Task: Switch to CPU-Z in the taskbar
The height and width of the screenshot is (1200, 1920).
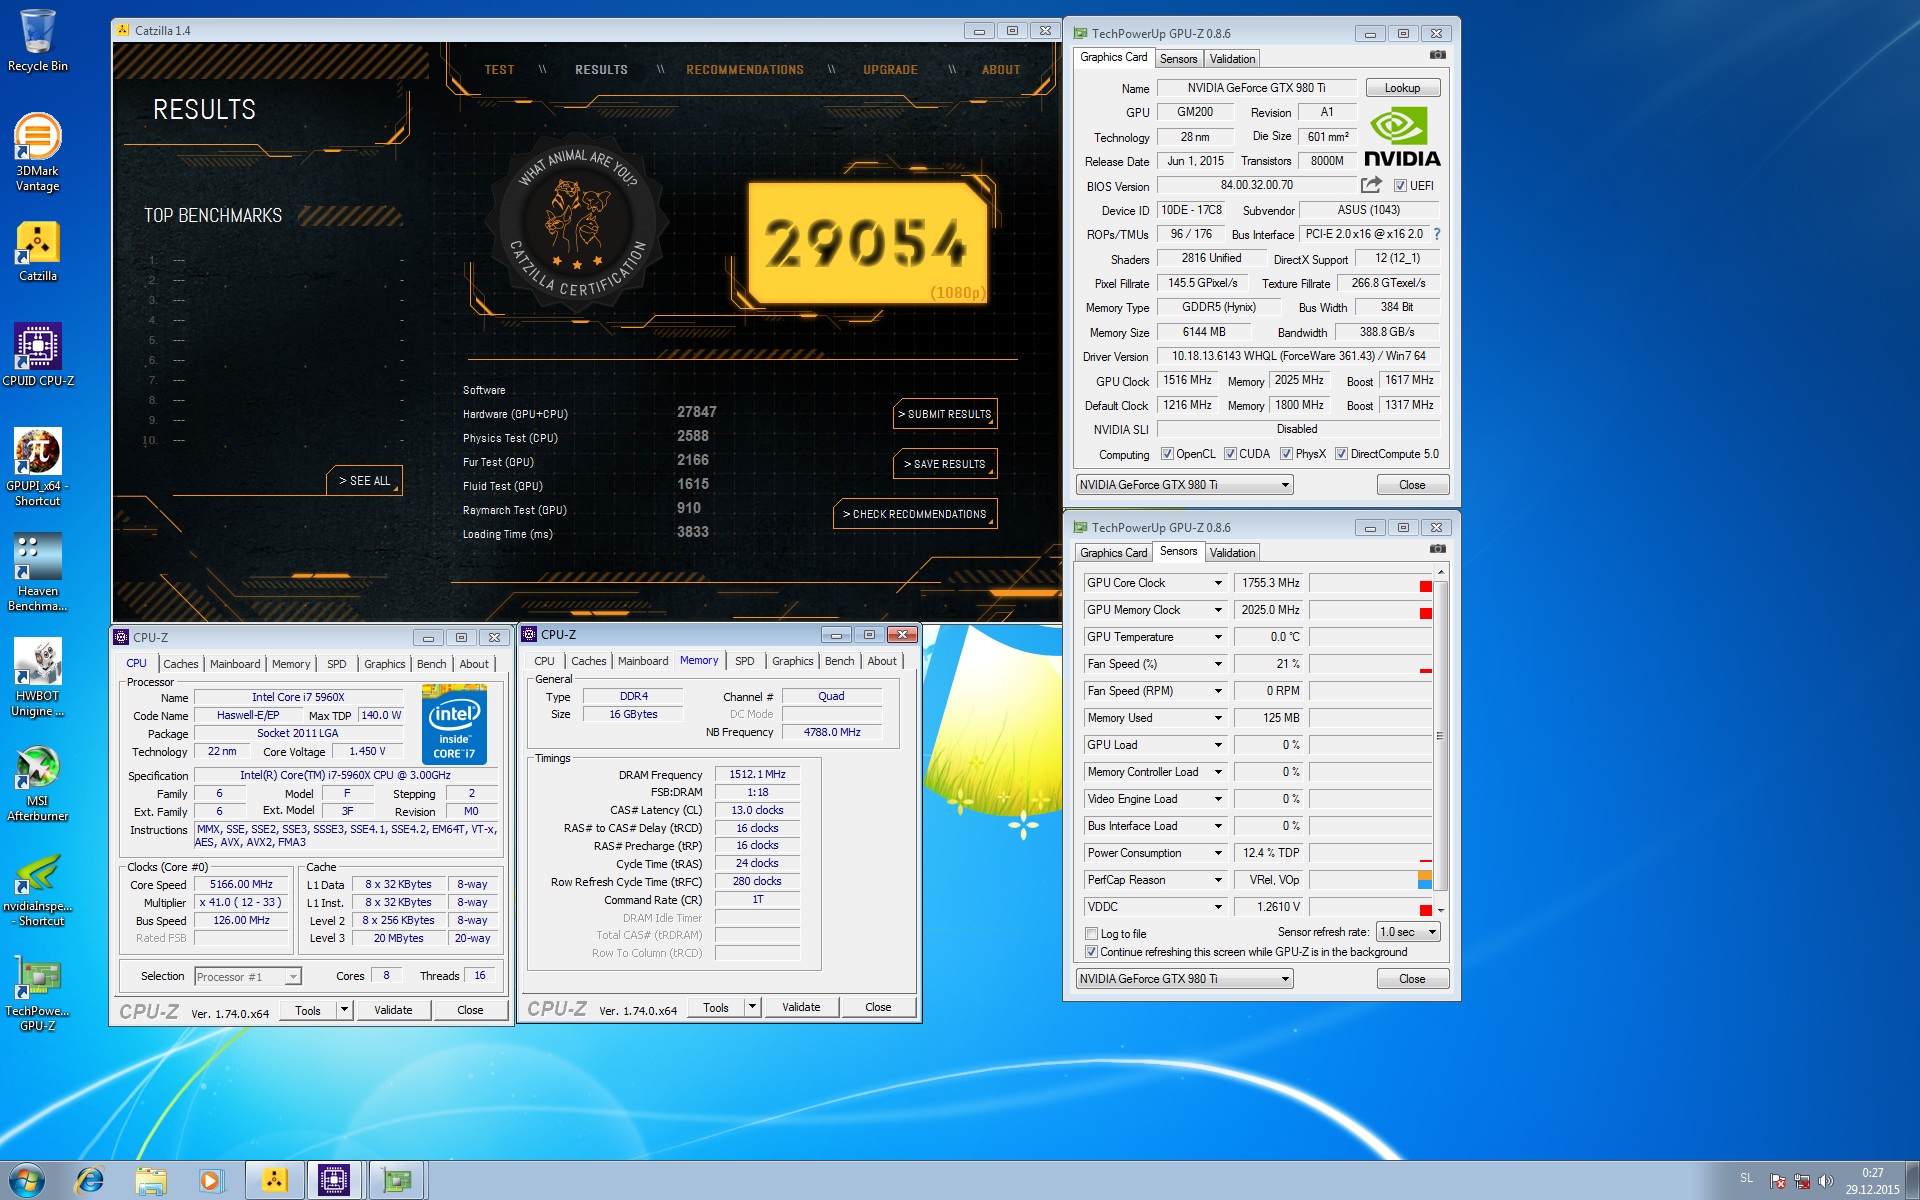Action: pos(335,1181)
